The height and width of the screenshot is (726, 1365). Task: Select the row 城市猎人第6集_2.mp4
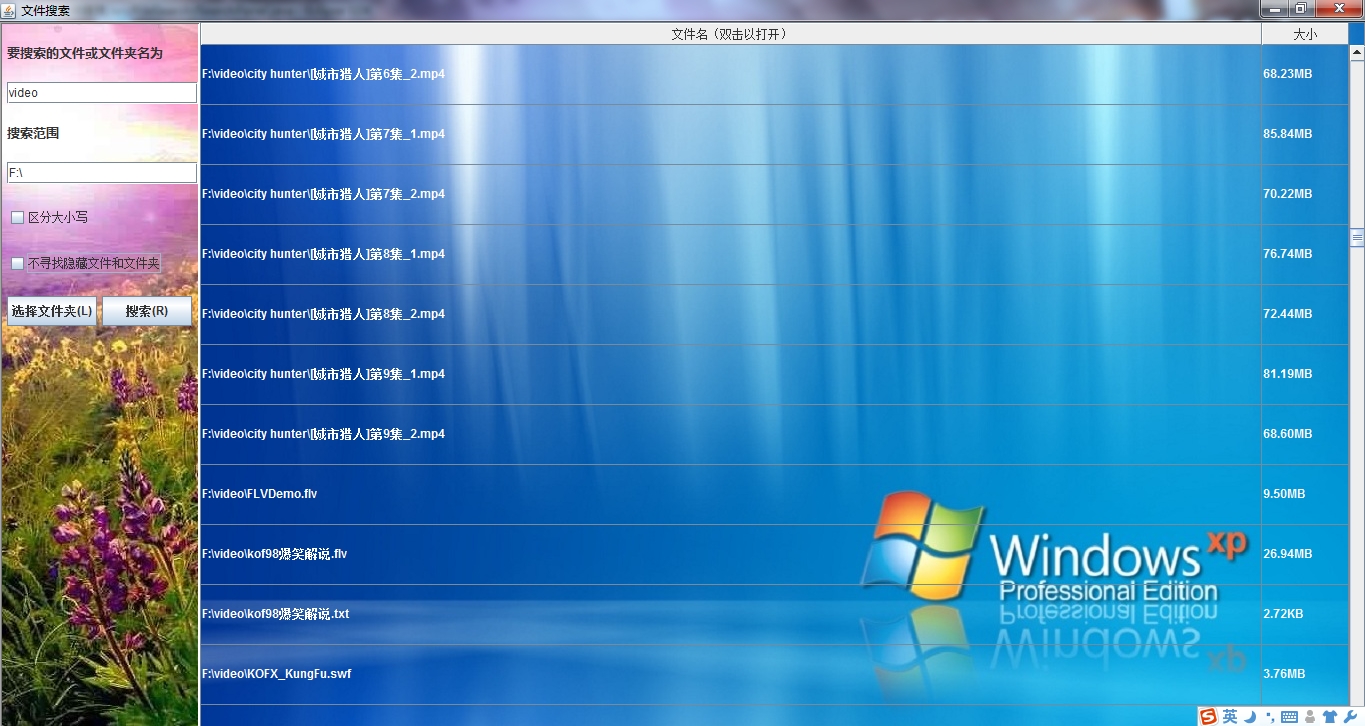731,75
